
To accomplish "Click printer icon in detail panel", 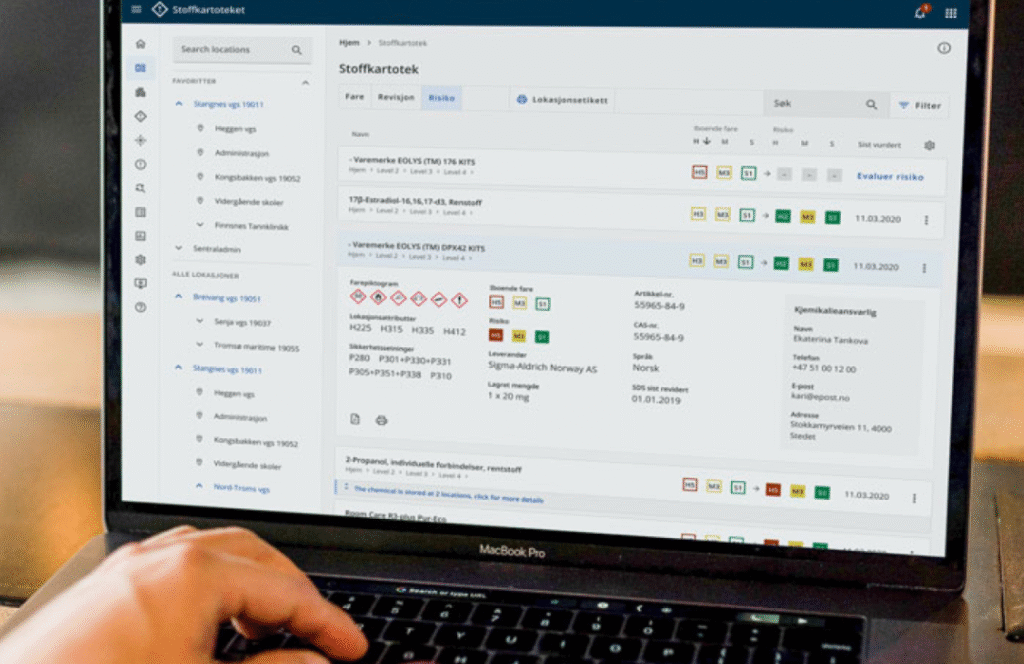I will pyautogui.click(x=381, y=420).
